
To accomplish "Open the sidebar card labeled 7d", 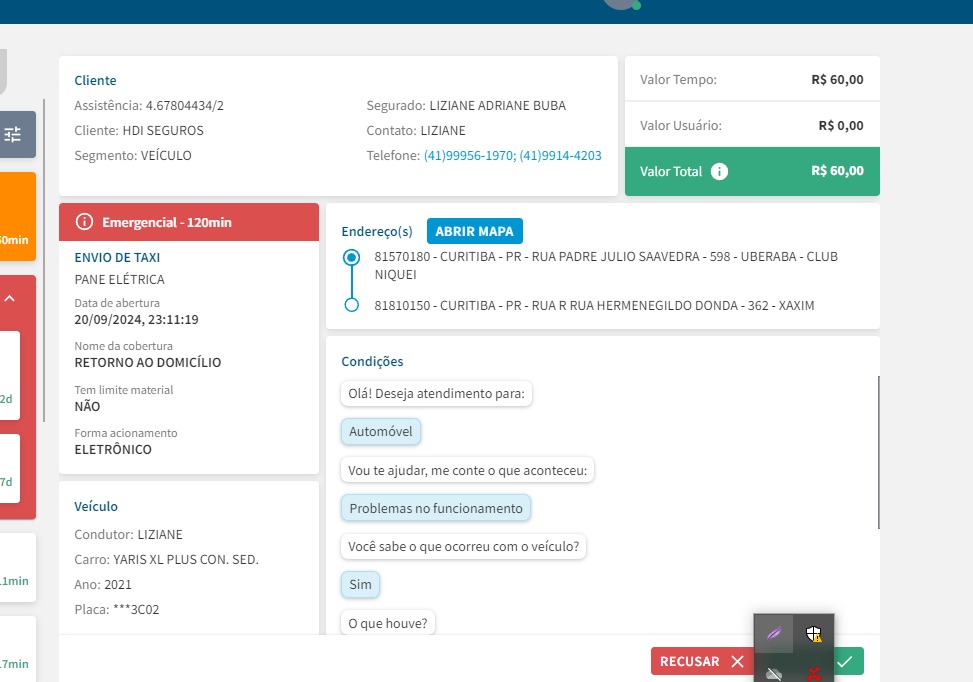I will pyautogui.click(x=9, y=468).
